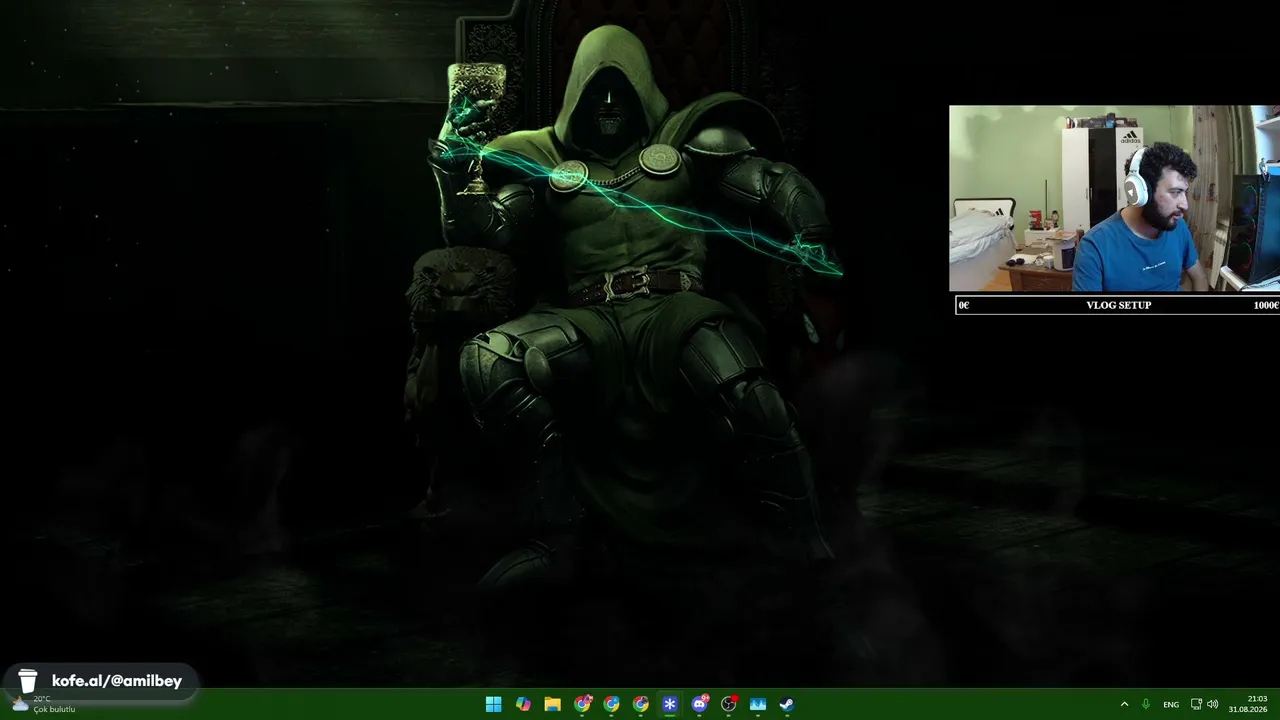The width and height of the screenshot is (1280, 720).
Task: Show hidden system tray icons
Action: point(1124,704)
